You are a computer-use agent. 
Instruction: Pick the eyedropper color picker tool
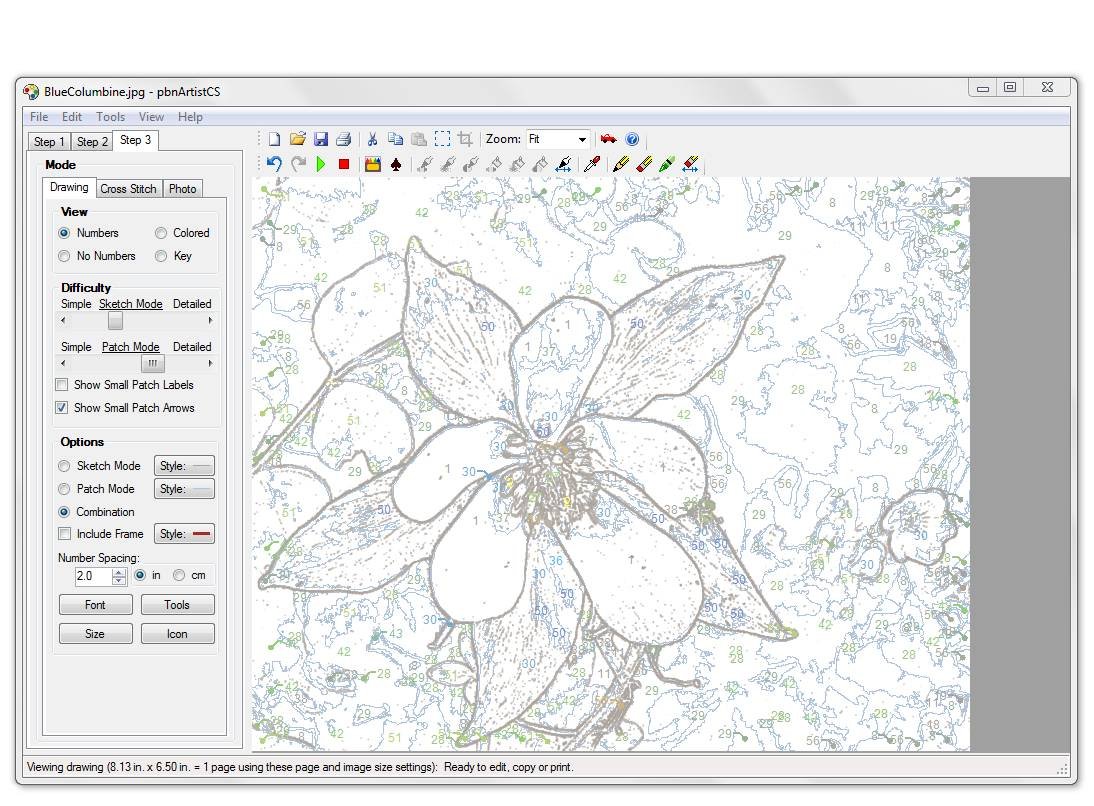(x=591, y=164)
